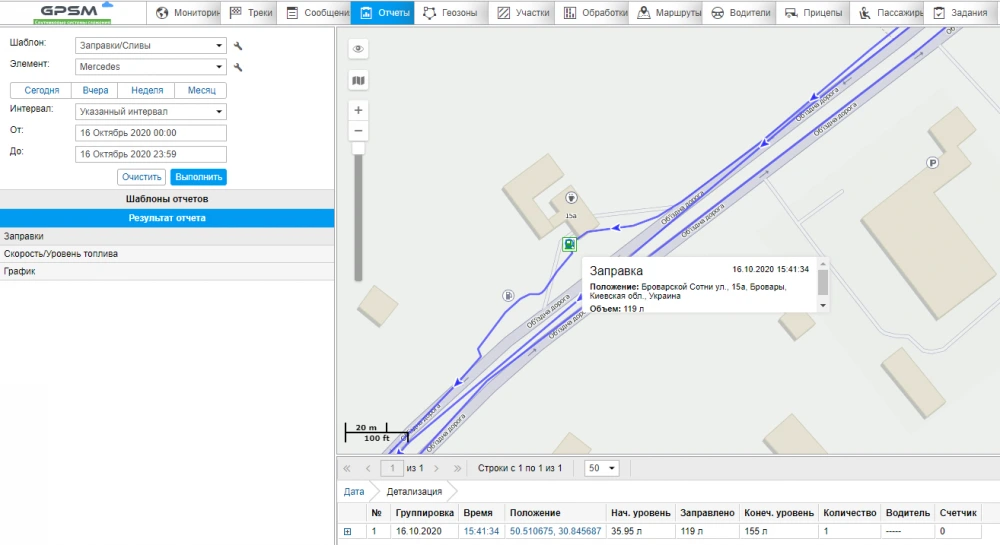Viewport: 1000px width, 546px height.
Task: Zoom in the map with plus
Action: click(358, 110)
